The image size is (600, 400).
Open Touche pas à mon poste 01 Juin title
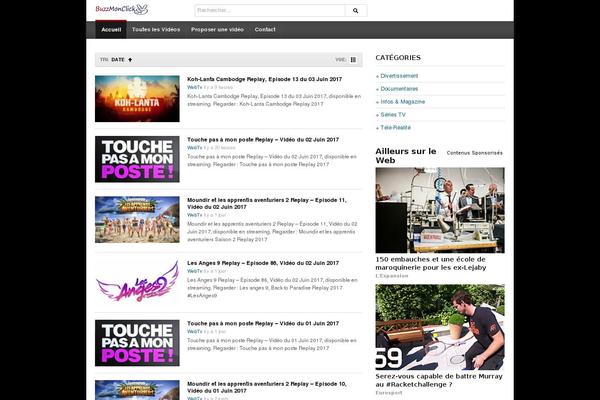point(263,324)
